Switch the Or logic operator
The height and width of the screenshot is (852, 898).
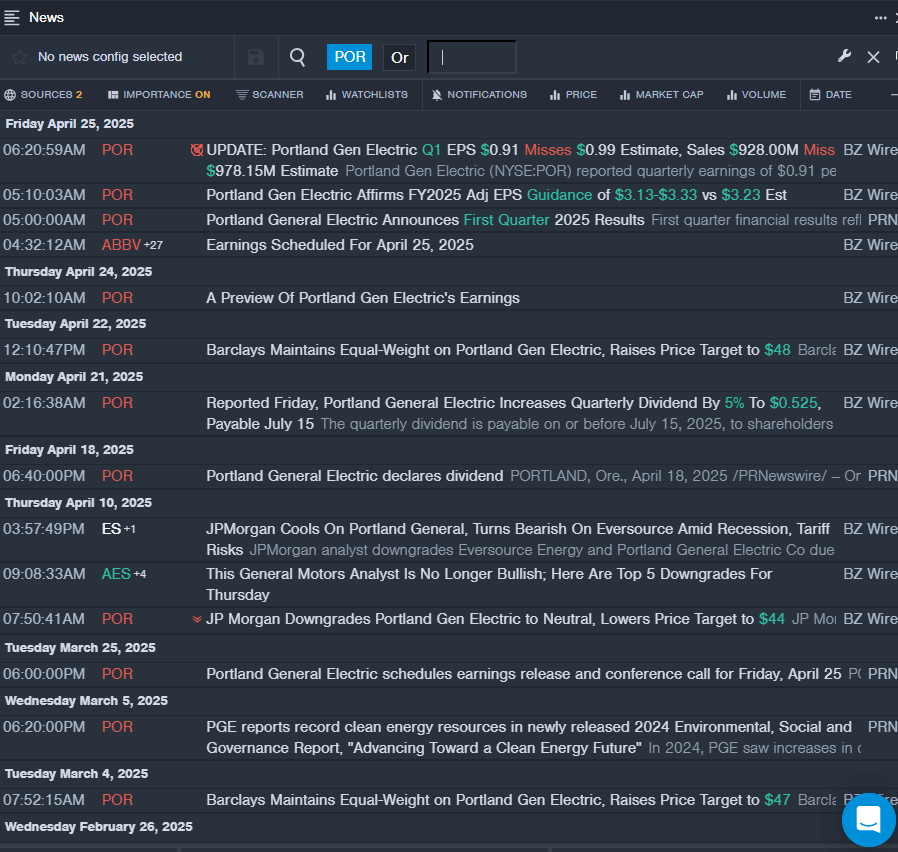click(399, 57)
